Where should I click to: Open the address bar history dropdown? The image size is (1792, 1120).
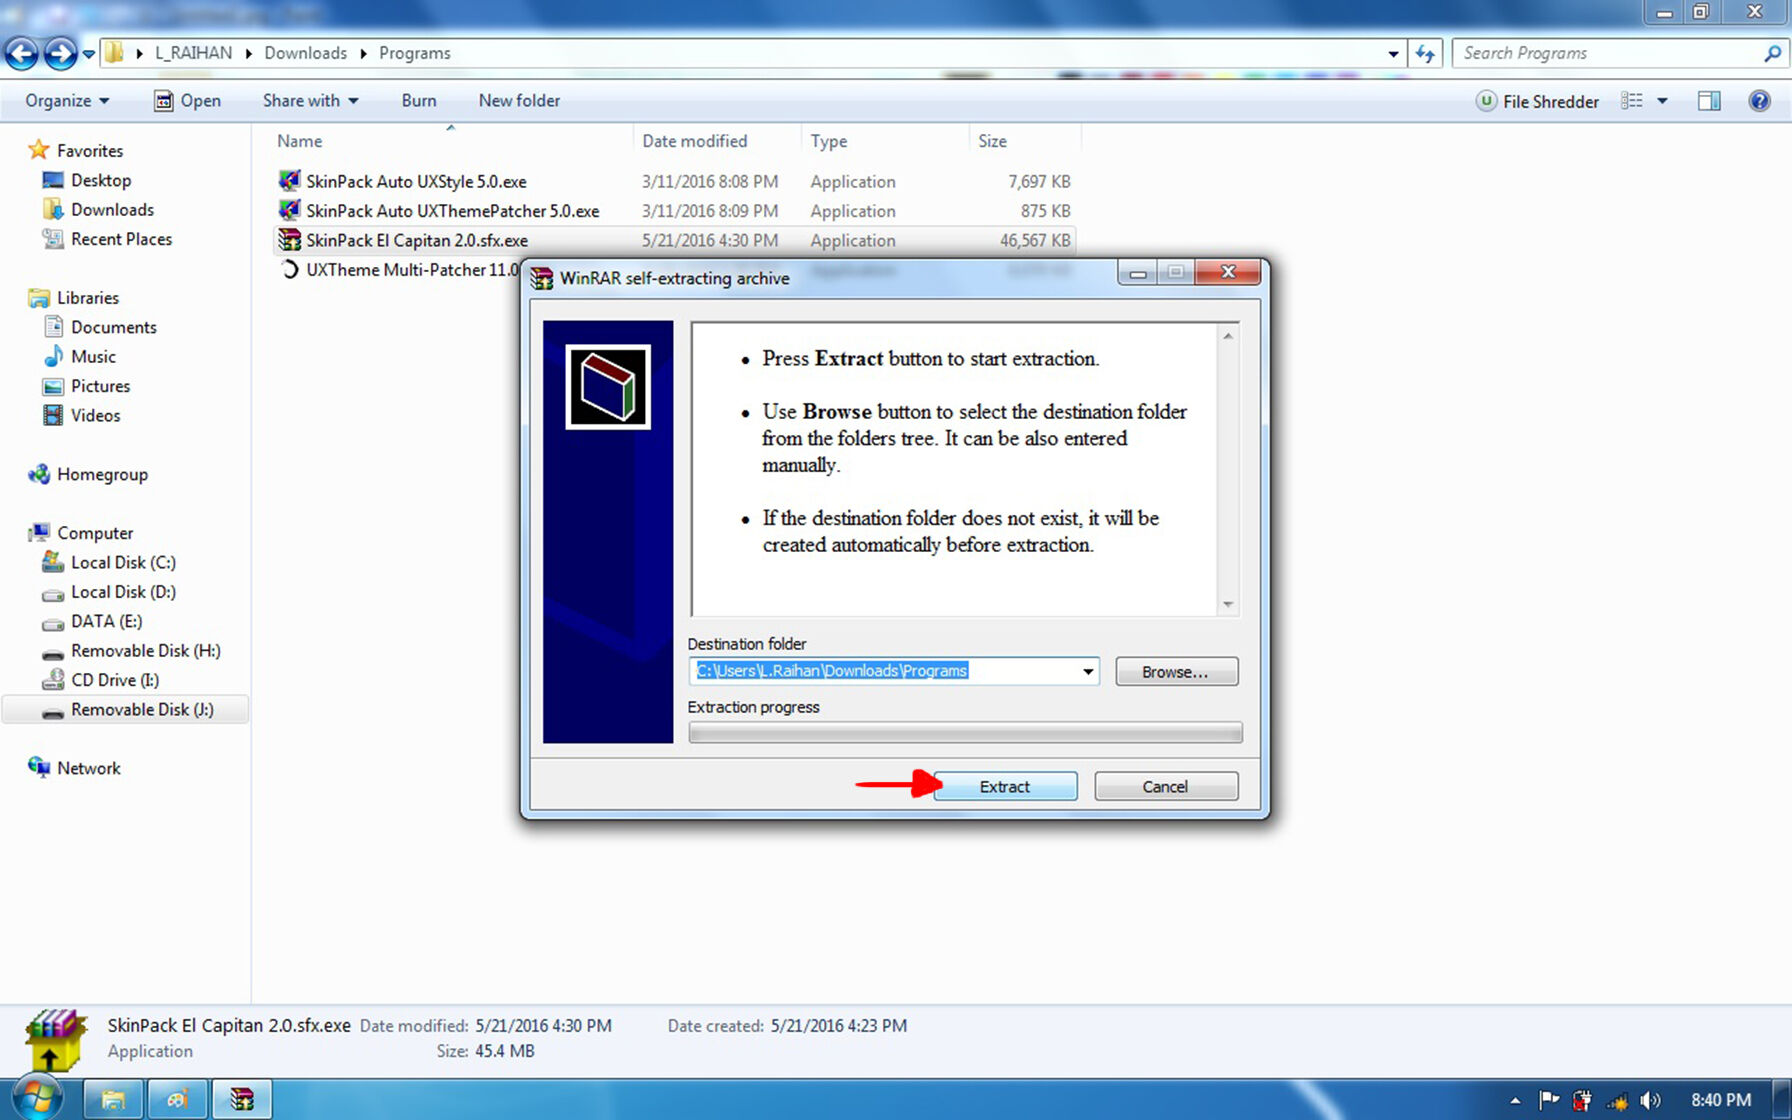coord(1394,54)
